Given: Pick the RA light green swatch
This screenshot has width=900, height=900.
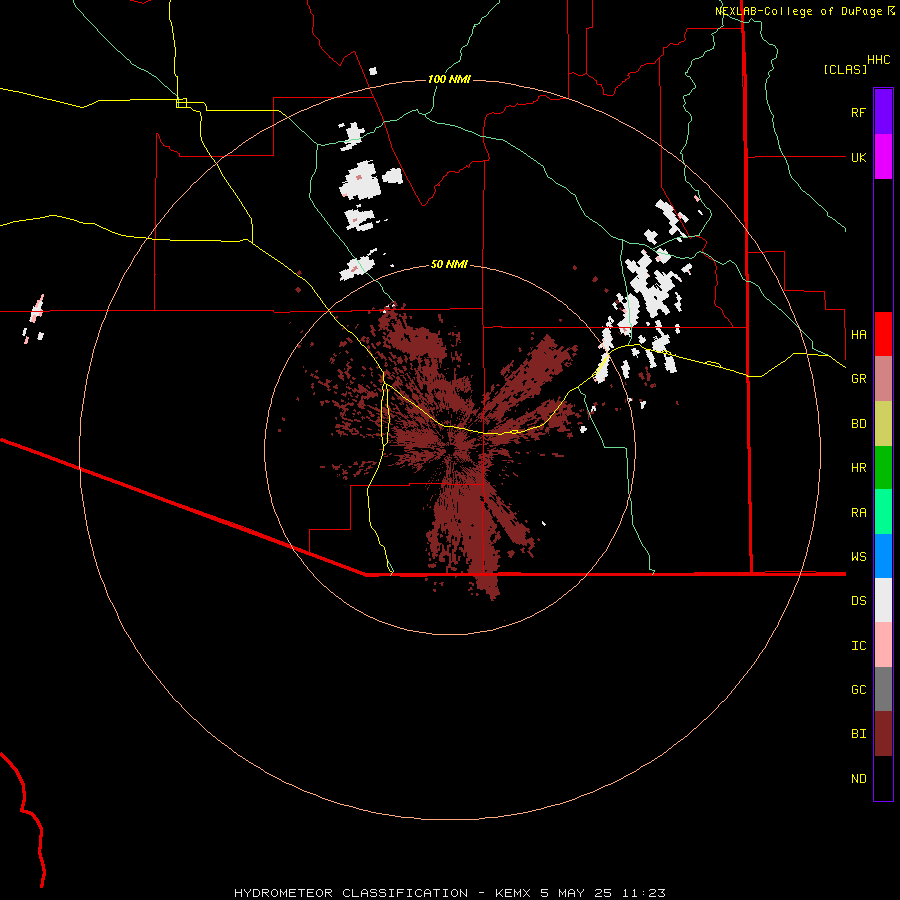Looking at the screenshot, I should pyautogui.click(x=883, y=512).
